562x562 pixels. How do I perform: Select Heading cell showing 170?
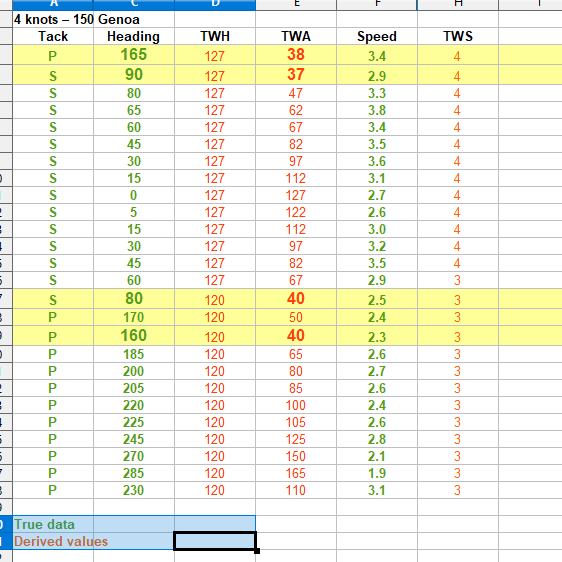point(134,317)
